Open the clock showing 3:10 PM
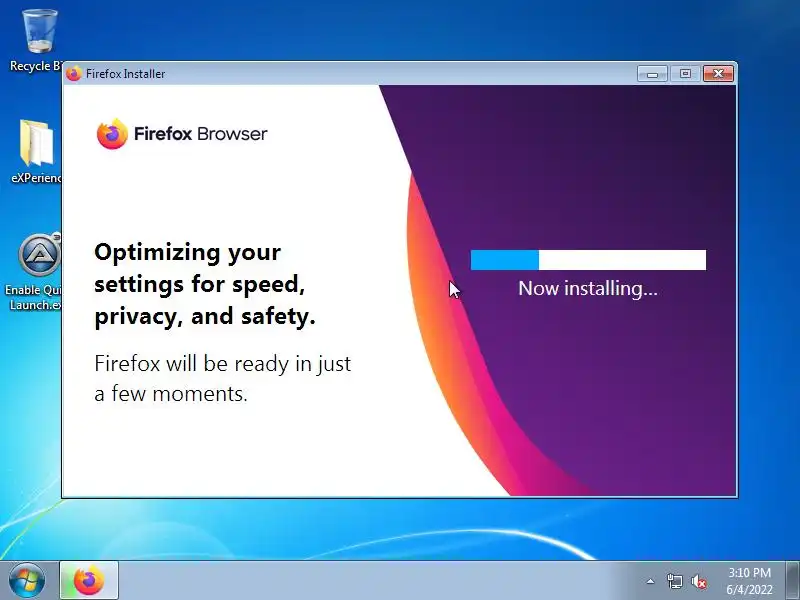The image size is (800, 600). (x=749, y=572)
